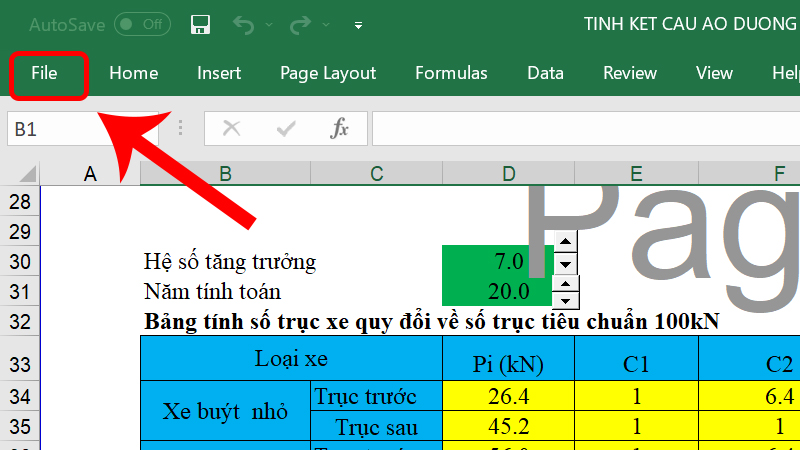Increase Hệ số tăng trưởng spinner value
Image resolution: width=800 pixels, height=450 pixels.
567,242
